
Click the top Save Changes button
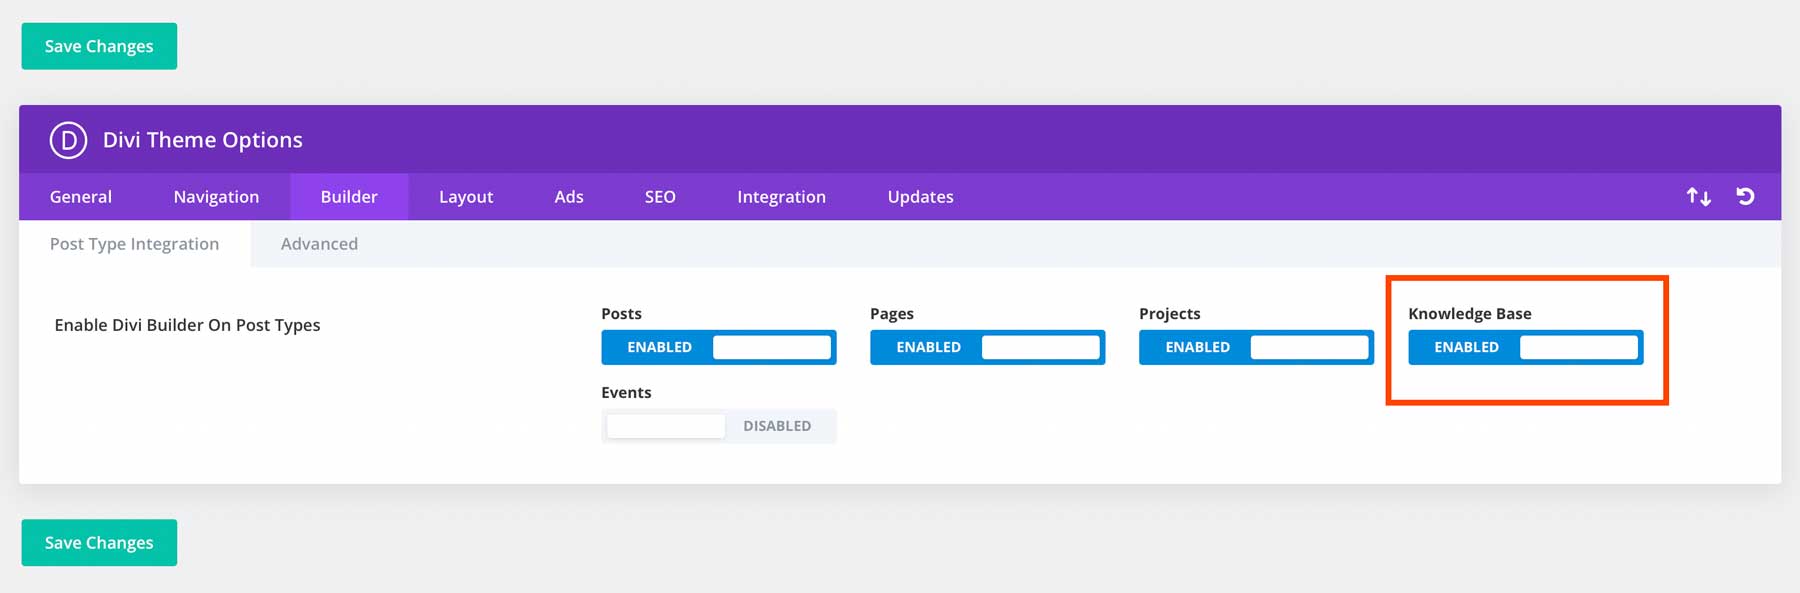(x=99, y=46)
